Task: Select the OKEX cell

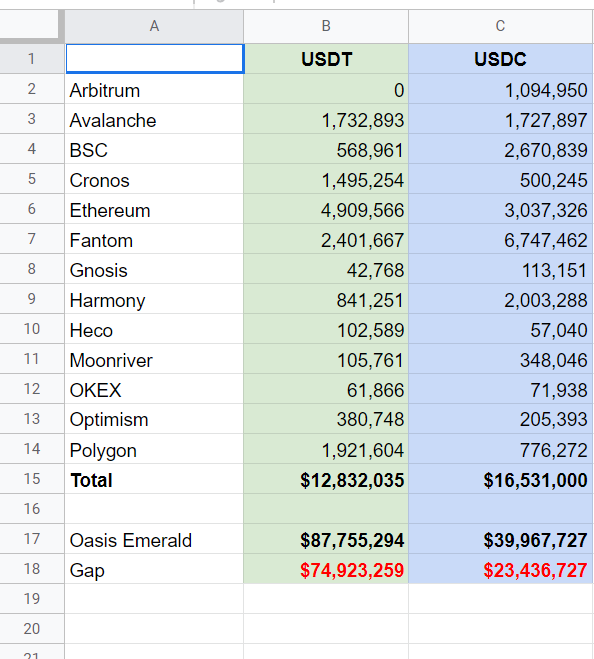Action: coord(154,389)
